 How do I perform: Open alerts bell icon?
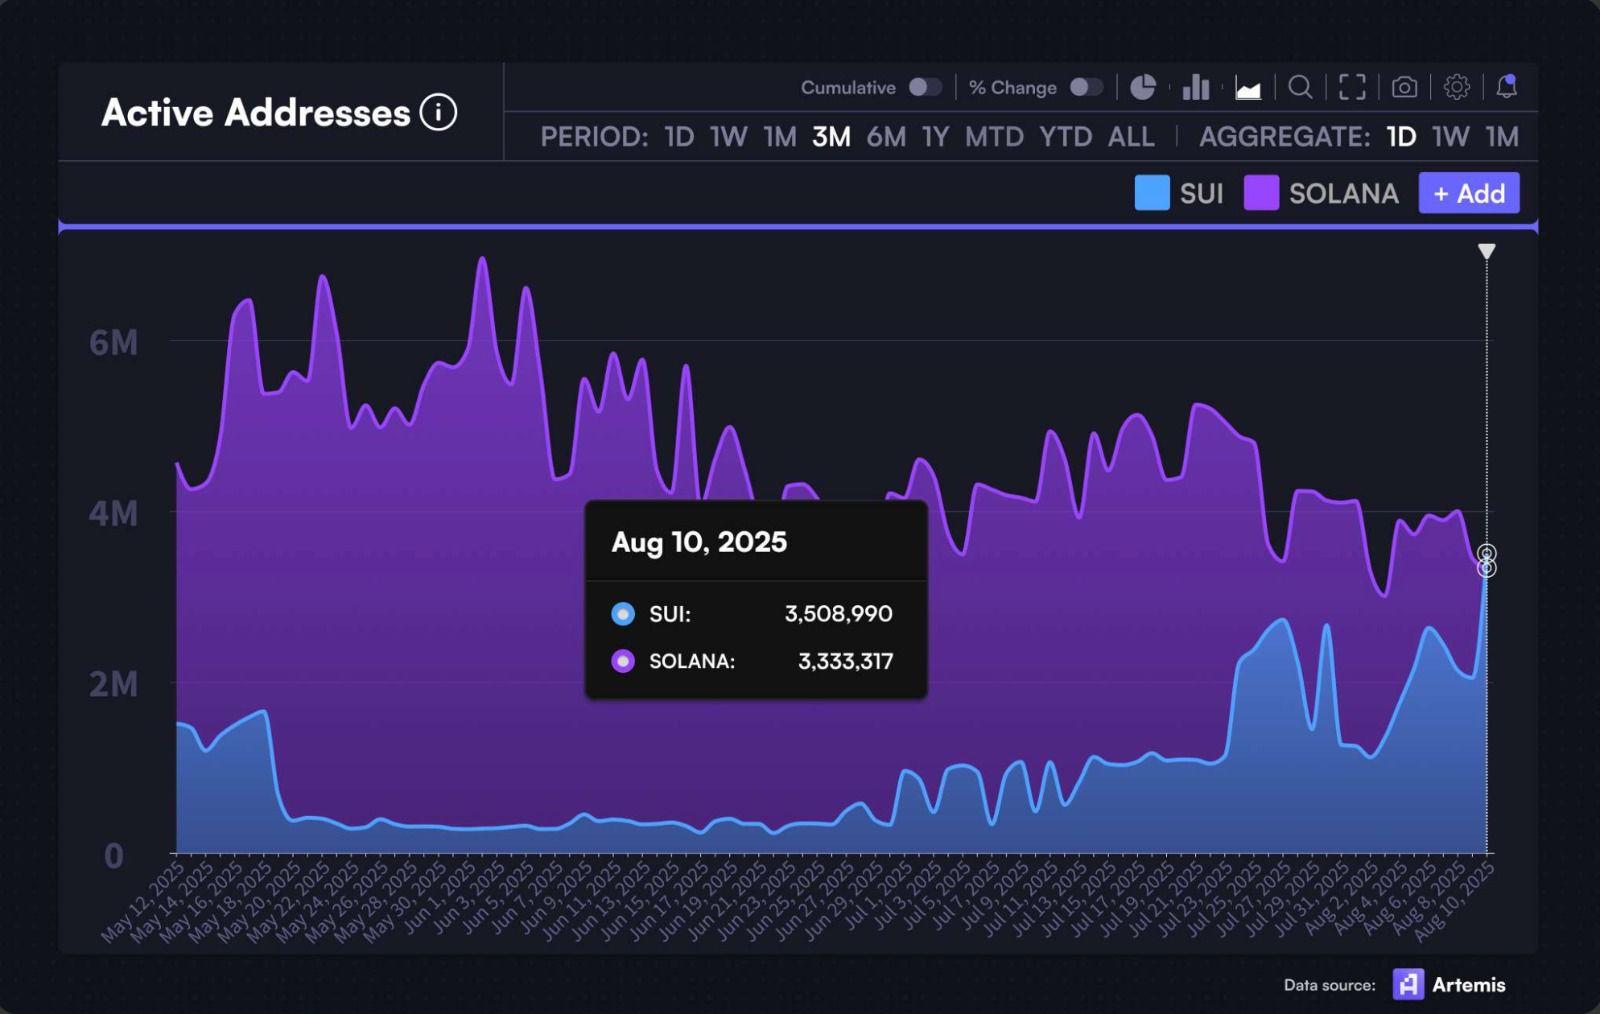1506,87
